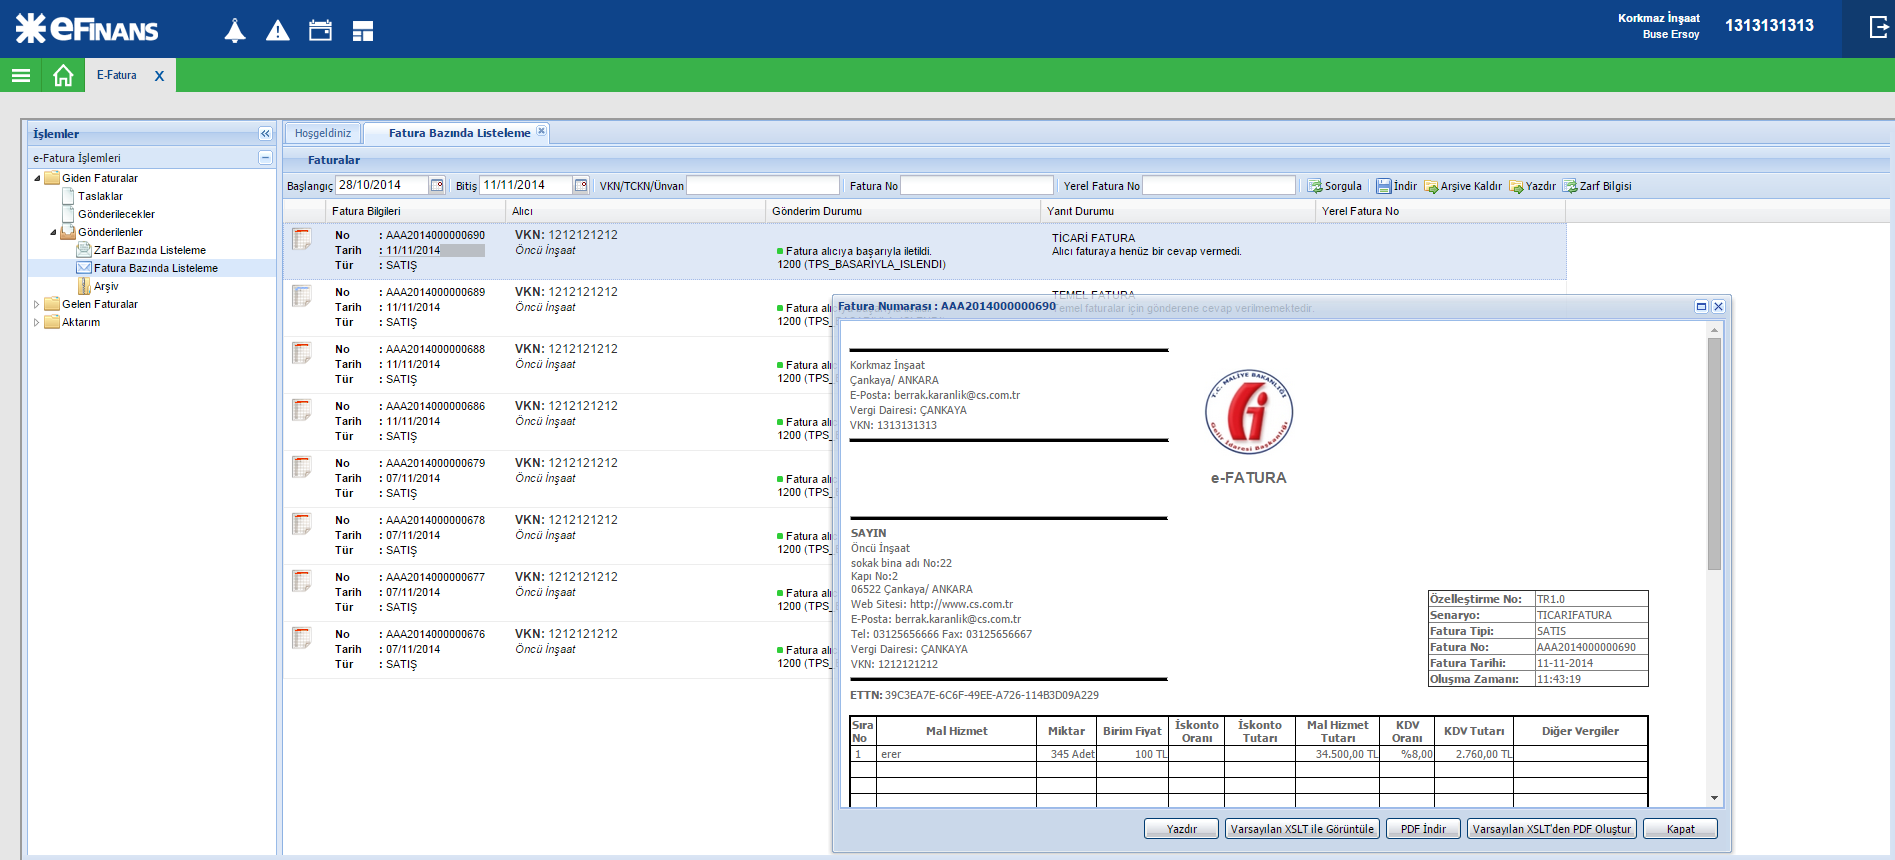Open the calendar icon in header
The width and height of the screenshot is (1895, 860).
(x=320, y=30)
